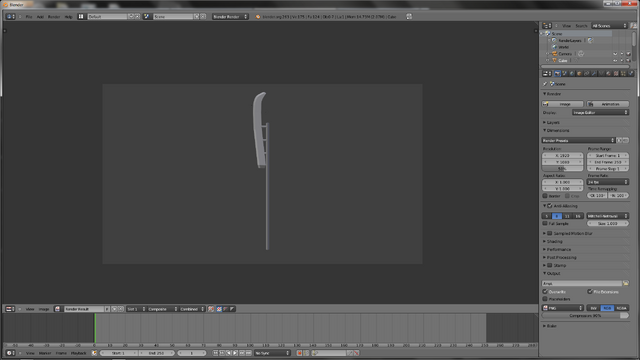Jump to the start frame
Image resolution: width=640 pixels, height=360 pixels.
point(215,353)
